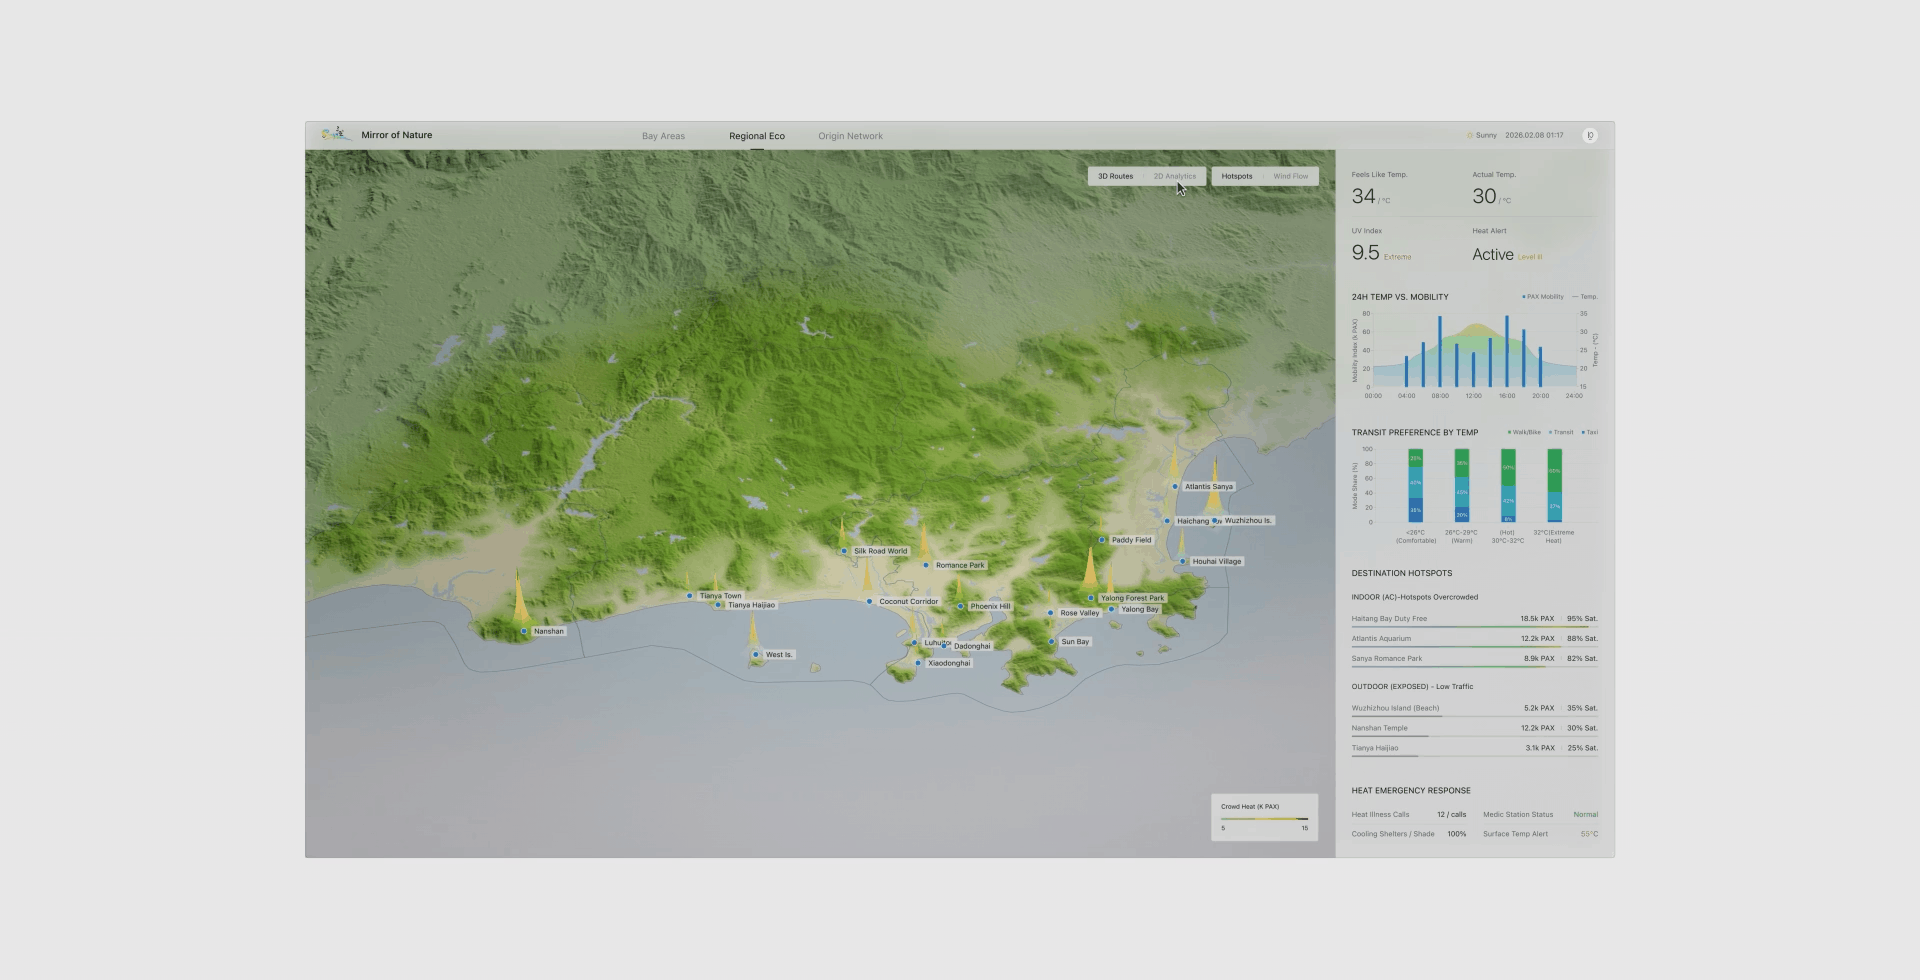
Task: Select the Silk Road World marker dot
Action: click(x=844, y=551)
